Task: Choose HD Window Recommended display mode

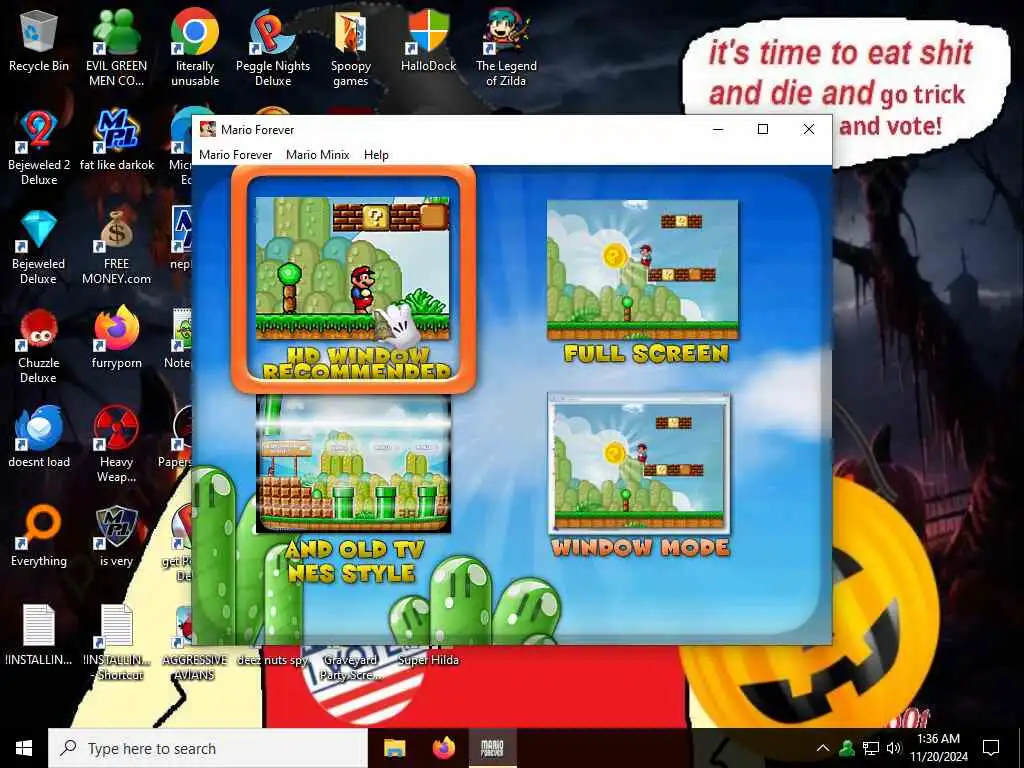Action: (353, 280)
